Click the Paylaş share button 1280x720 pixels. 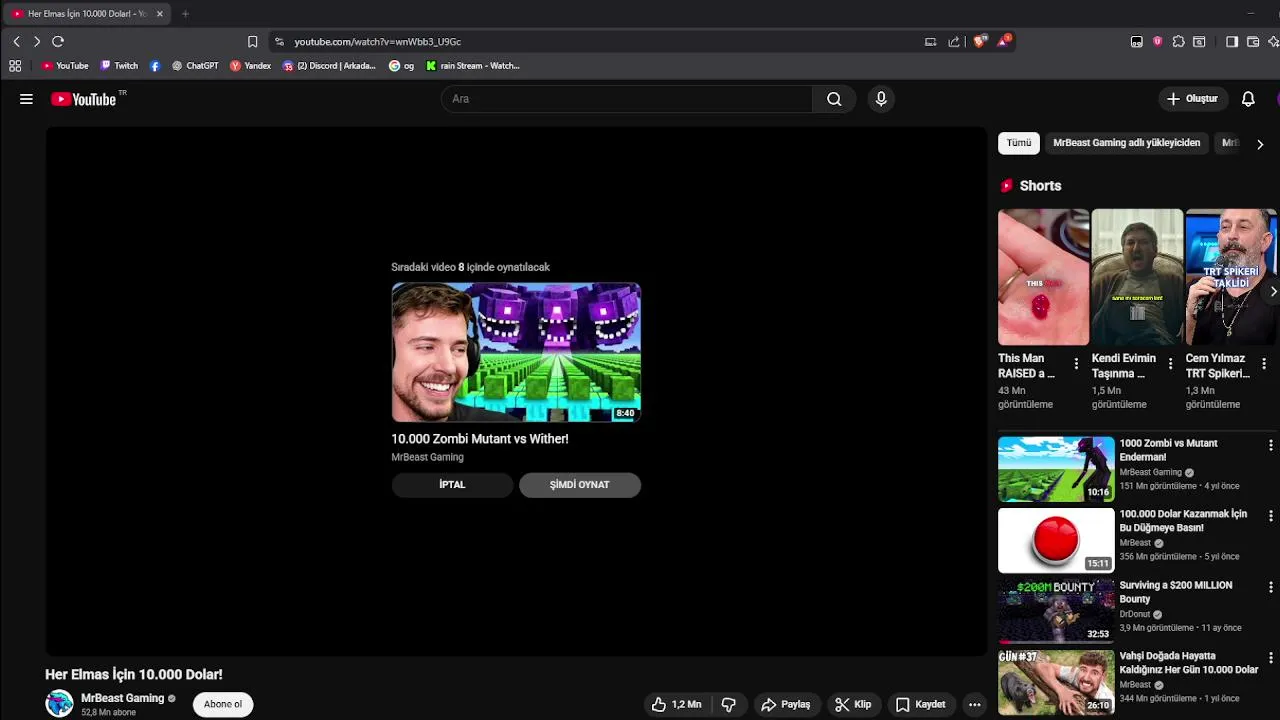pyautogui.click(x=786, y=704)
